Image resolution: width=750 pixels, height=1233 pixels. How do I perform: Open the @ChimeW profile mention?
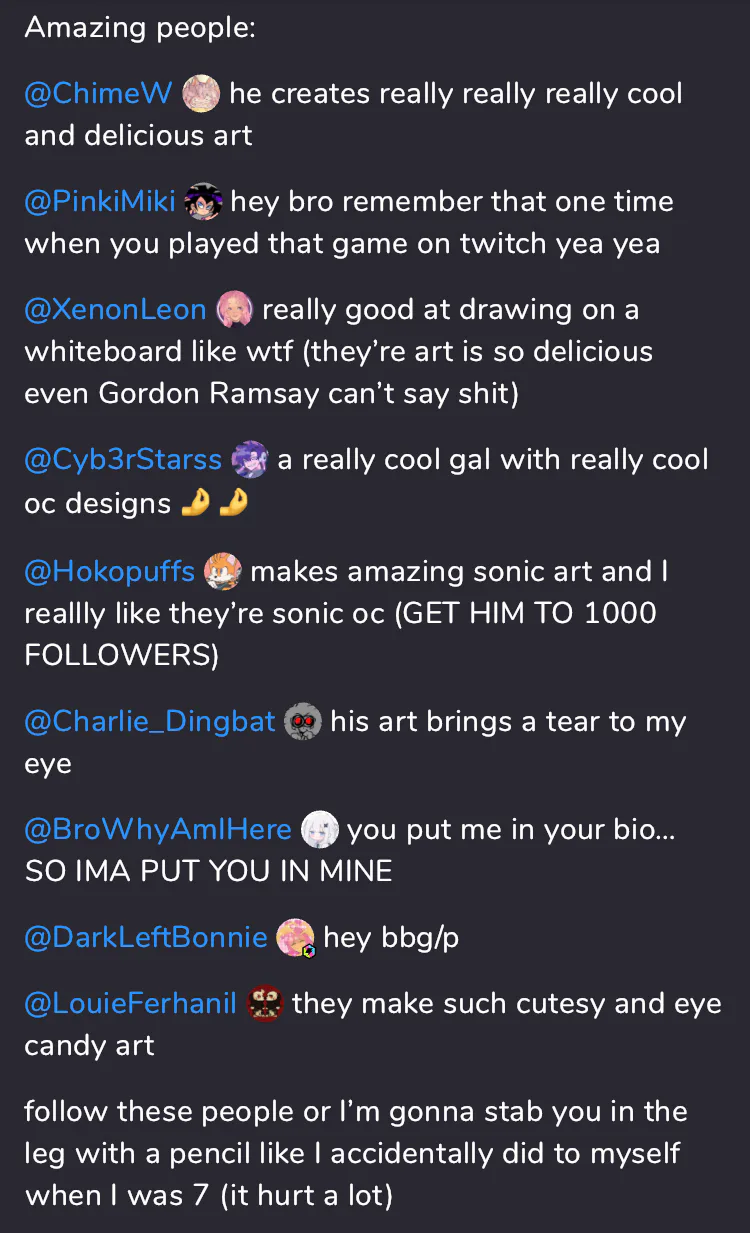click(x=99, y=94)
